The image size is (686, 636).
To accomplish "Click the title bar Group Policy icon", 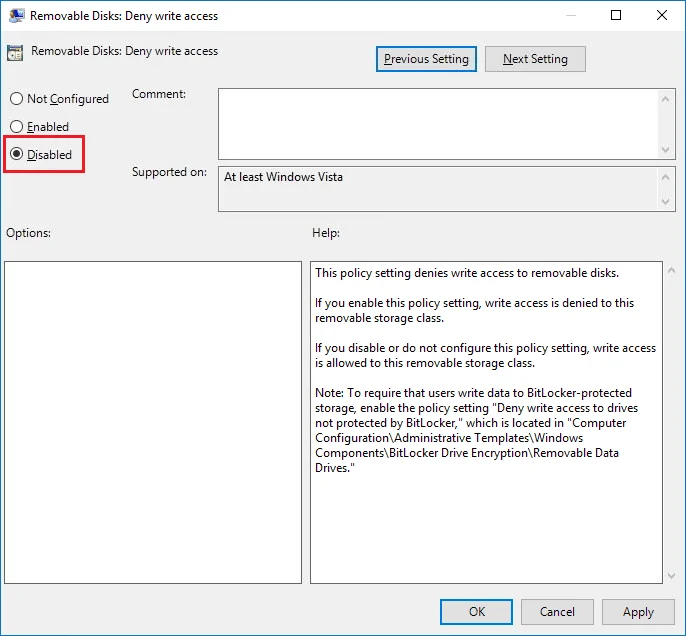I will pyautogui.click(x=17, y=16).
